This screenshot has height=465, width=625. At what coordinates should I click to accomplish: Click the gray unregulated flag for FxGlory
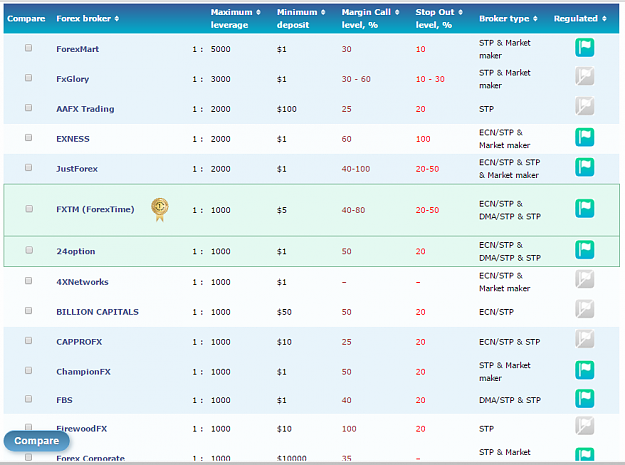584,76
